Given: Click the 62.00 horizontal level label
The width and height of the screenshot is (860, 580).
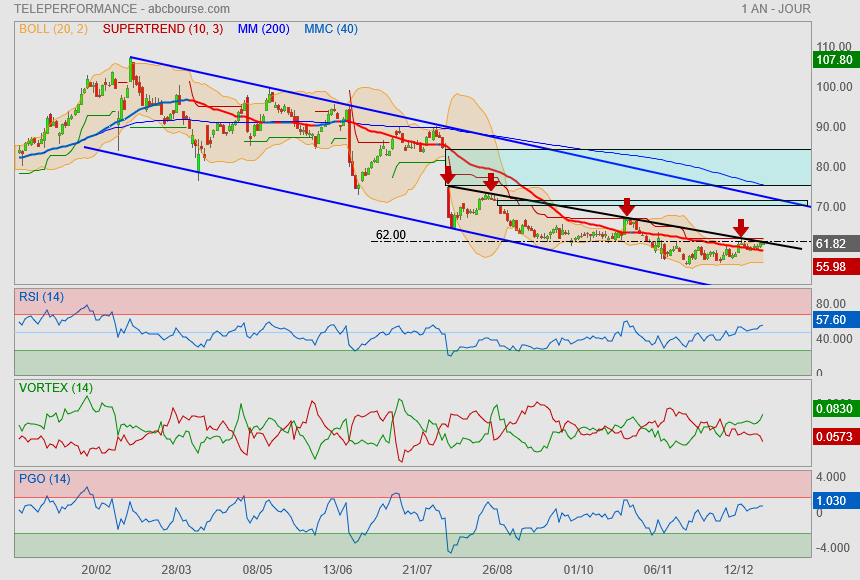Looking at the screenshot, I should click(390, 235).
